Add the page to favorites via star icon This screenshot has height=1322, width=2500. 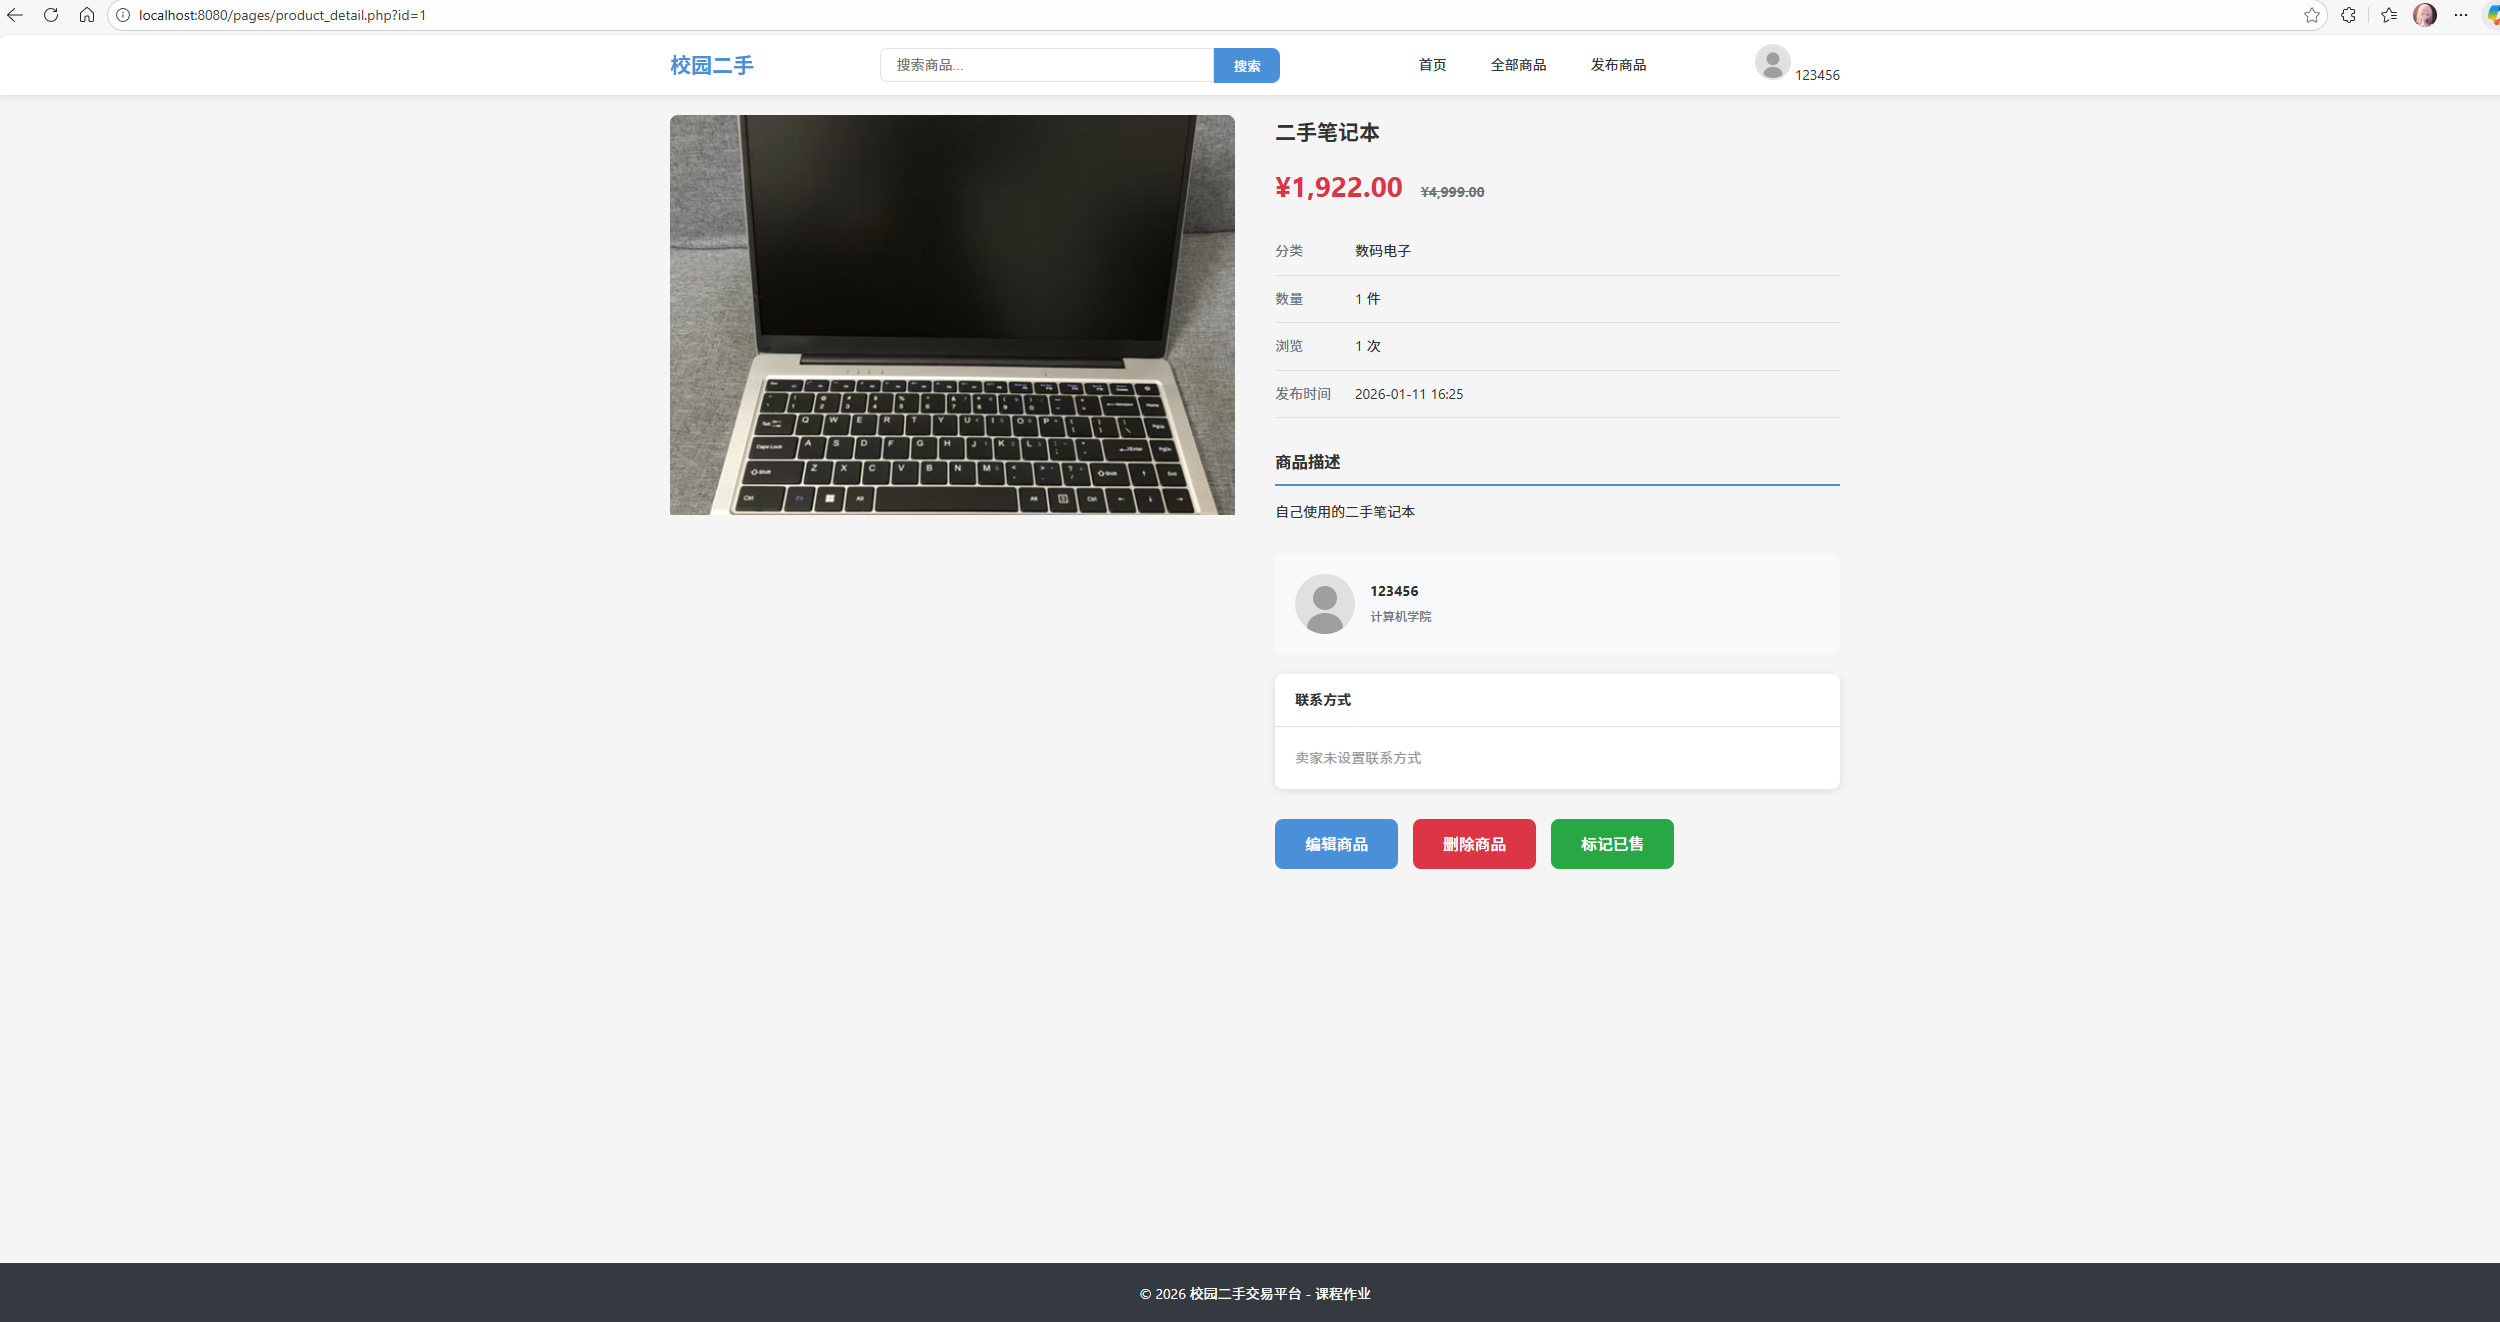[2312, 15]
